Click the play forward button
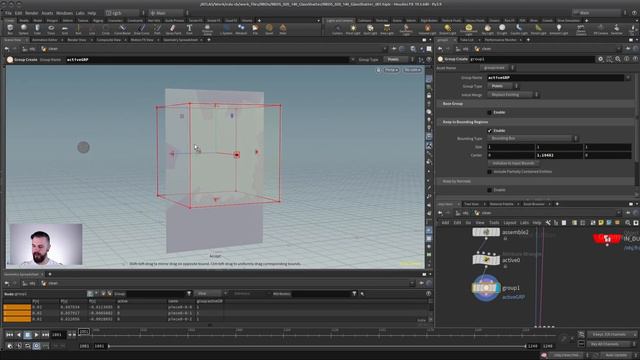This screenshot has width=640, height=360. tap(36, 335)
